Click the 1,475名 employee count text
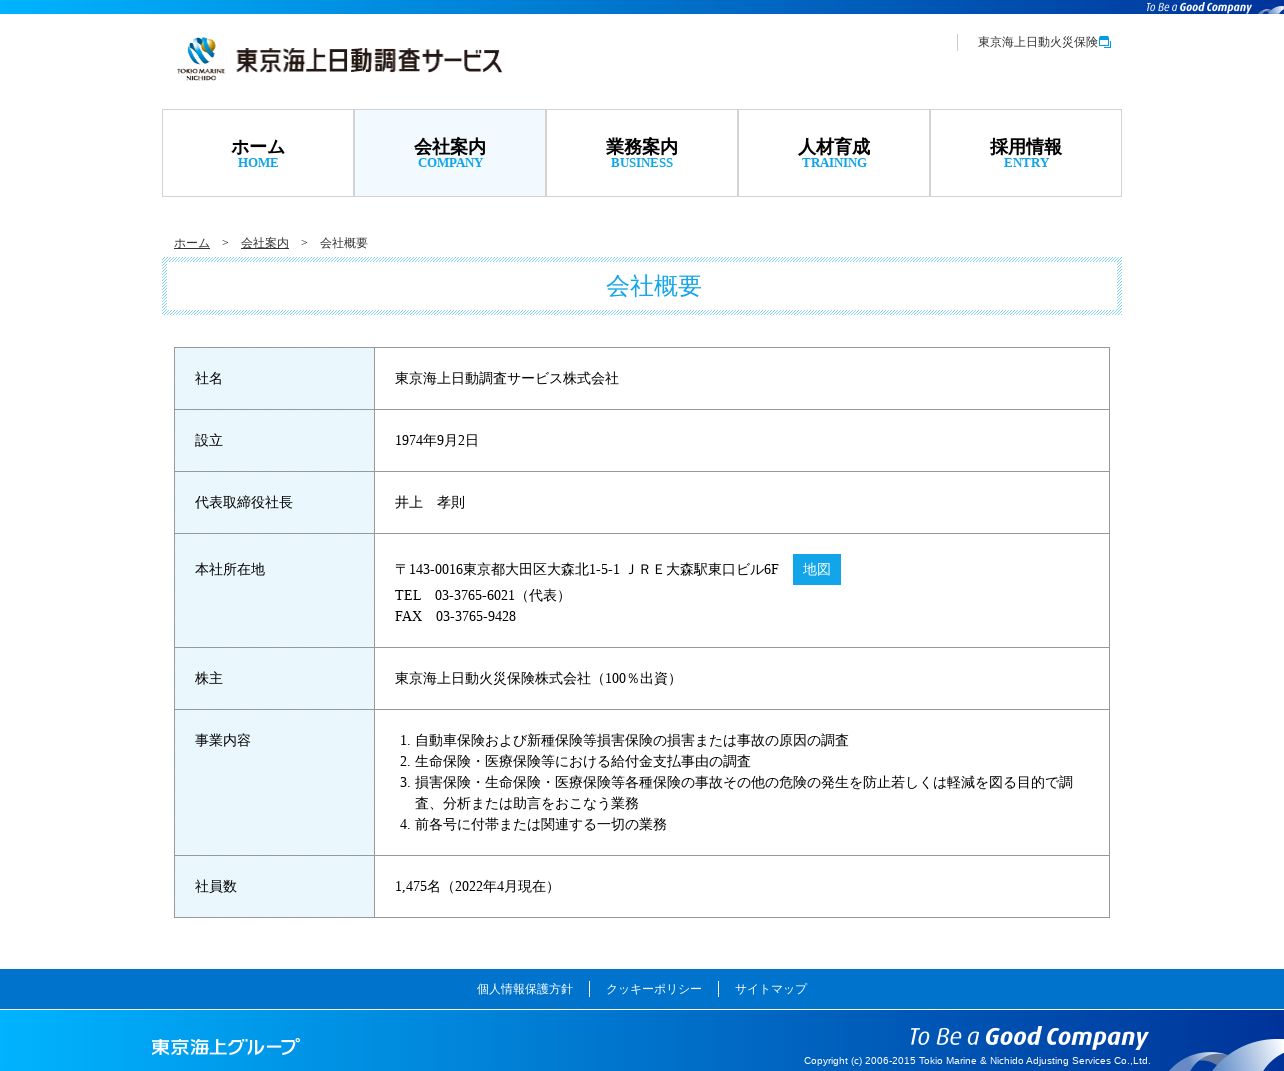 [477, 886]
